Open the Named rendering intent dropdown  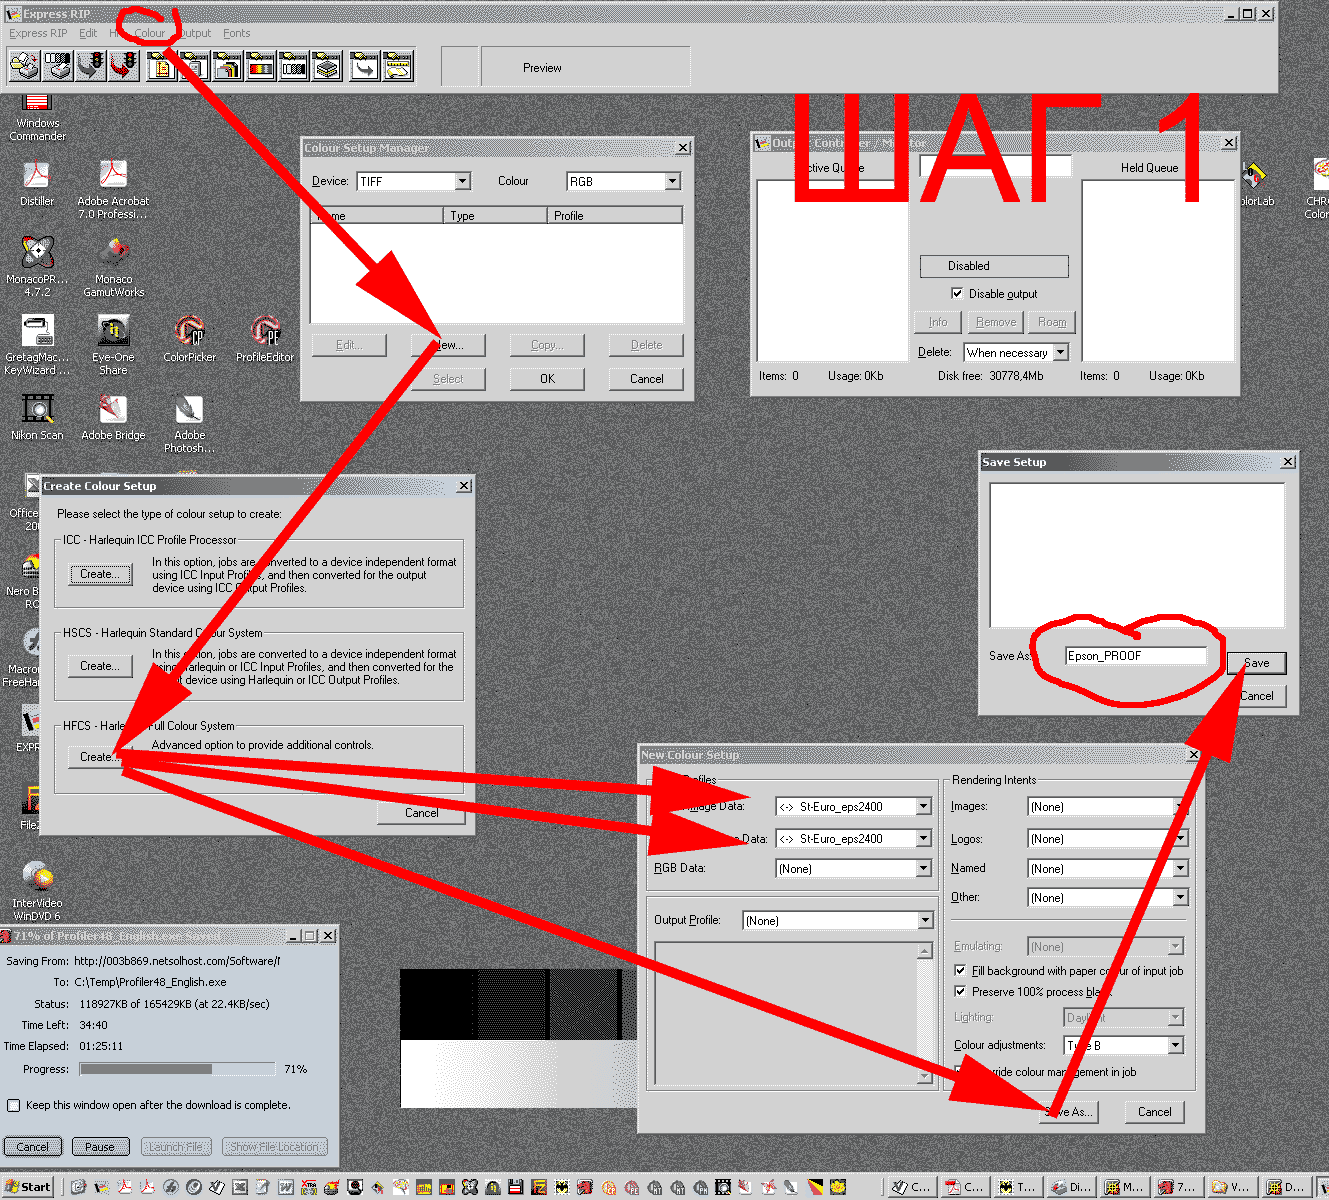(1181, 869)
